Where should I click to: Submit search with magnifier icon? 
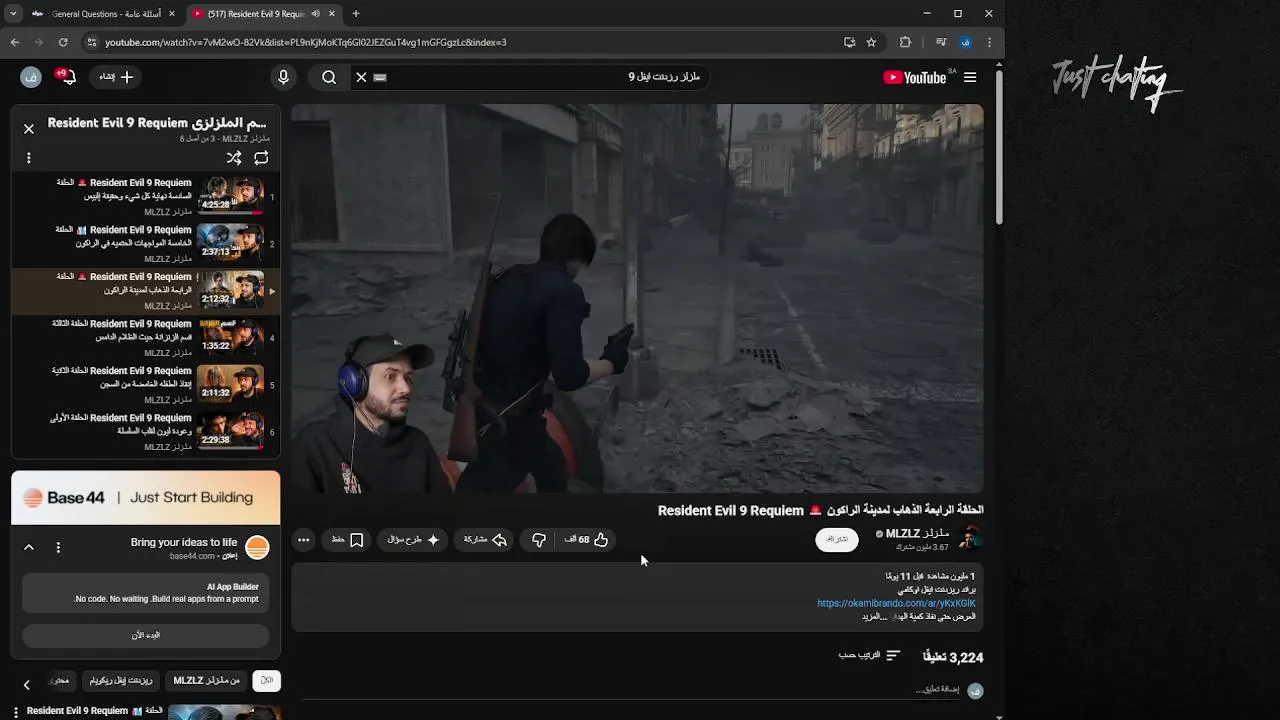coord(329,77)
